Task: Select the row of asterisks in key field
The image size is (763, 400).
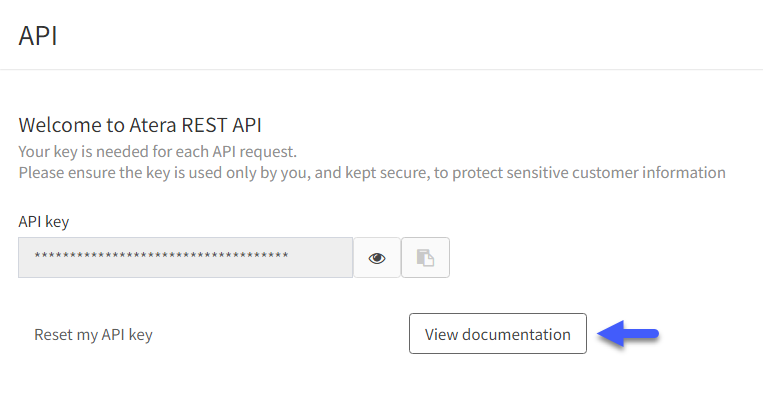Action: pyautogui.click(x=162, y=255)
